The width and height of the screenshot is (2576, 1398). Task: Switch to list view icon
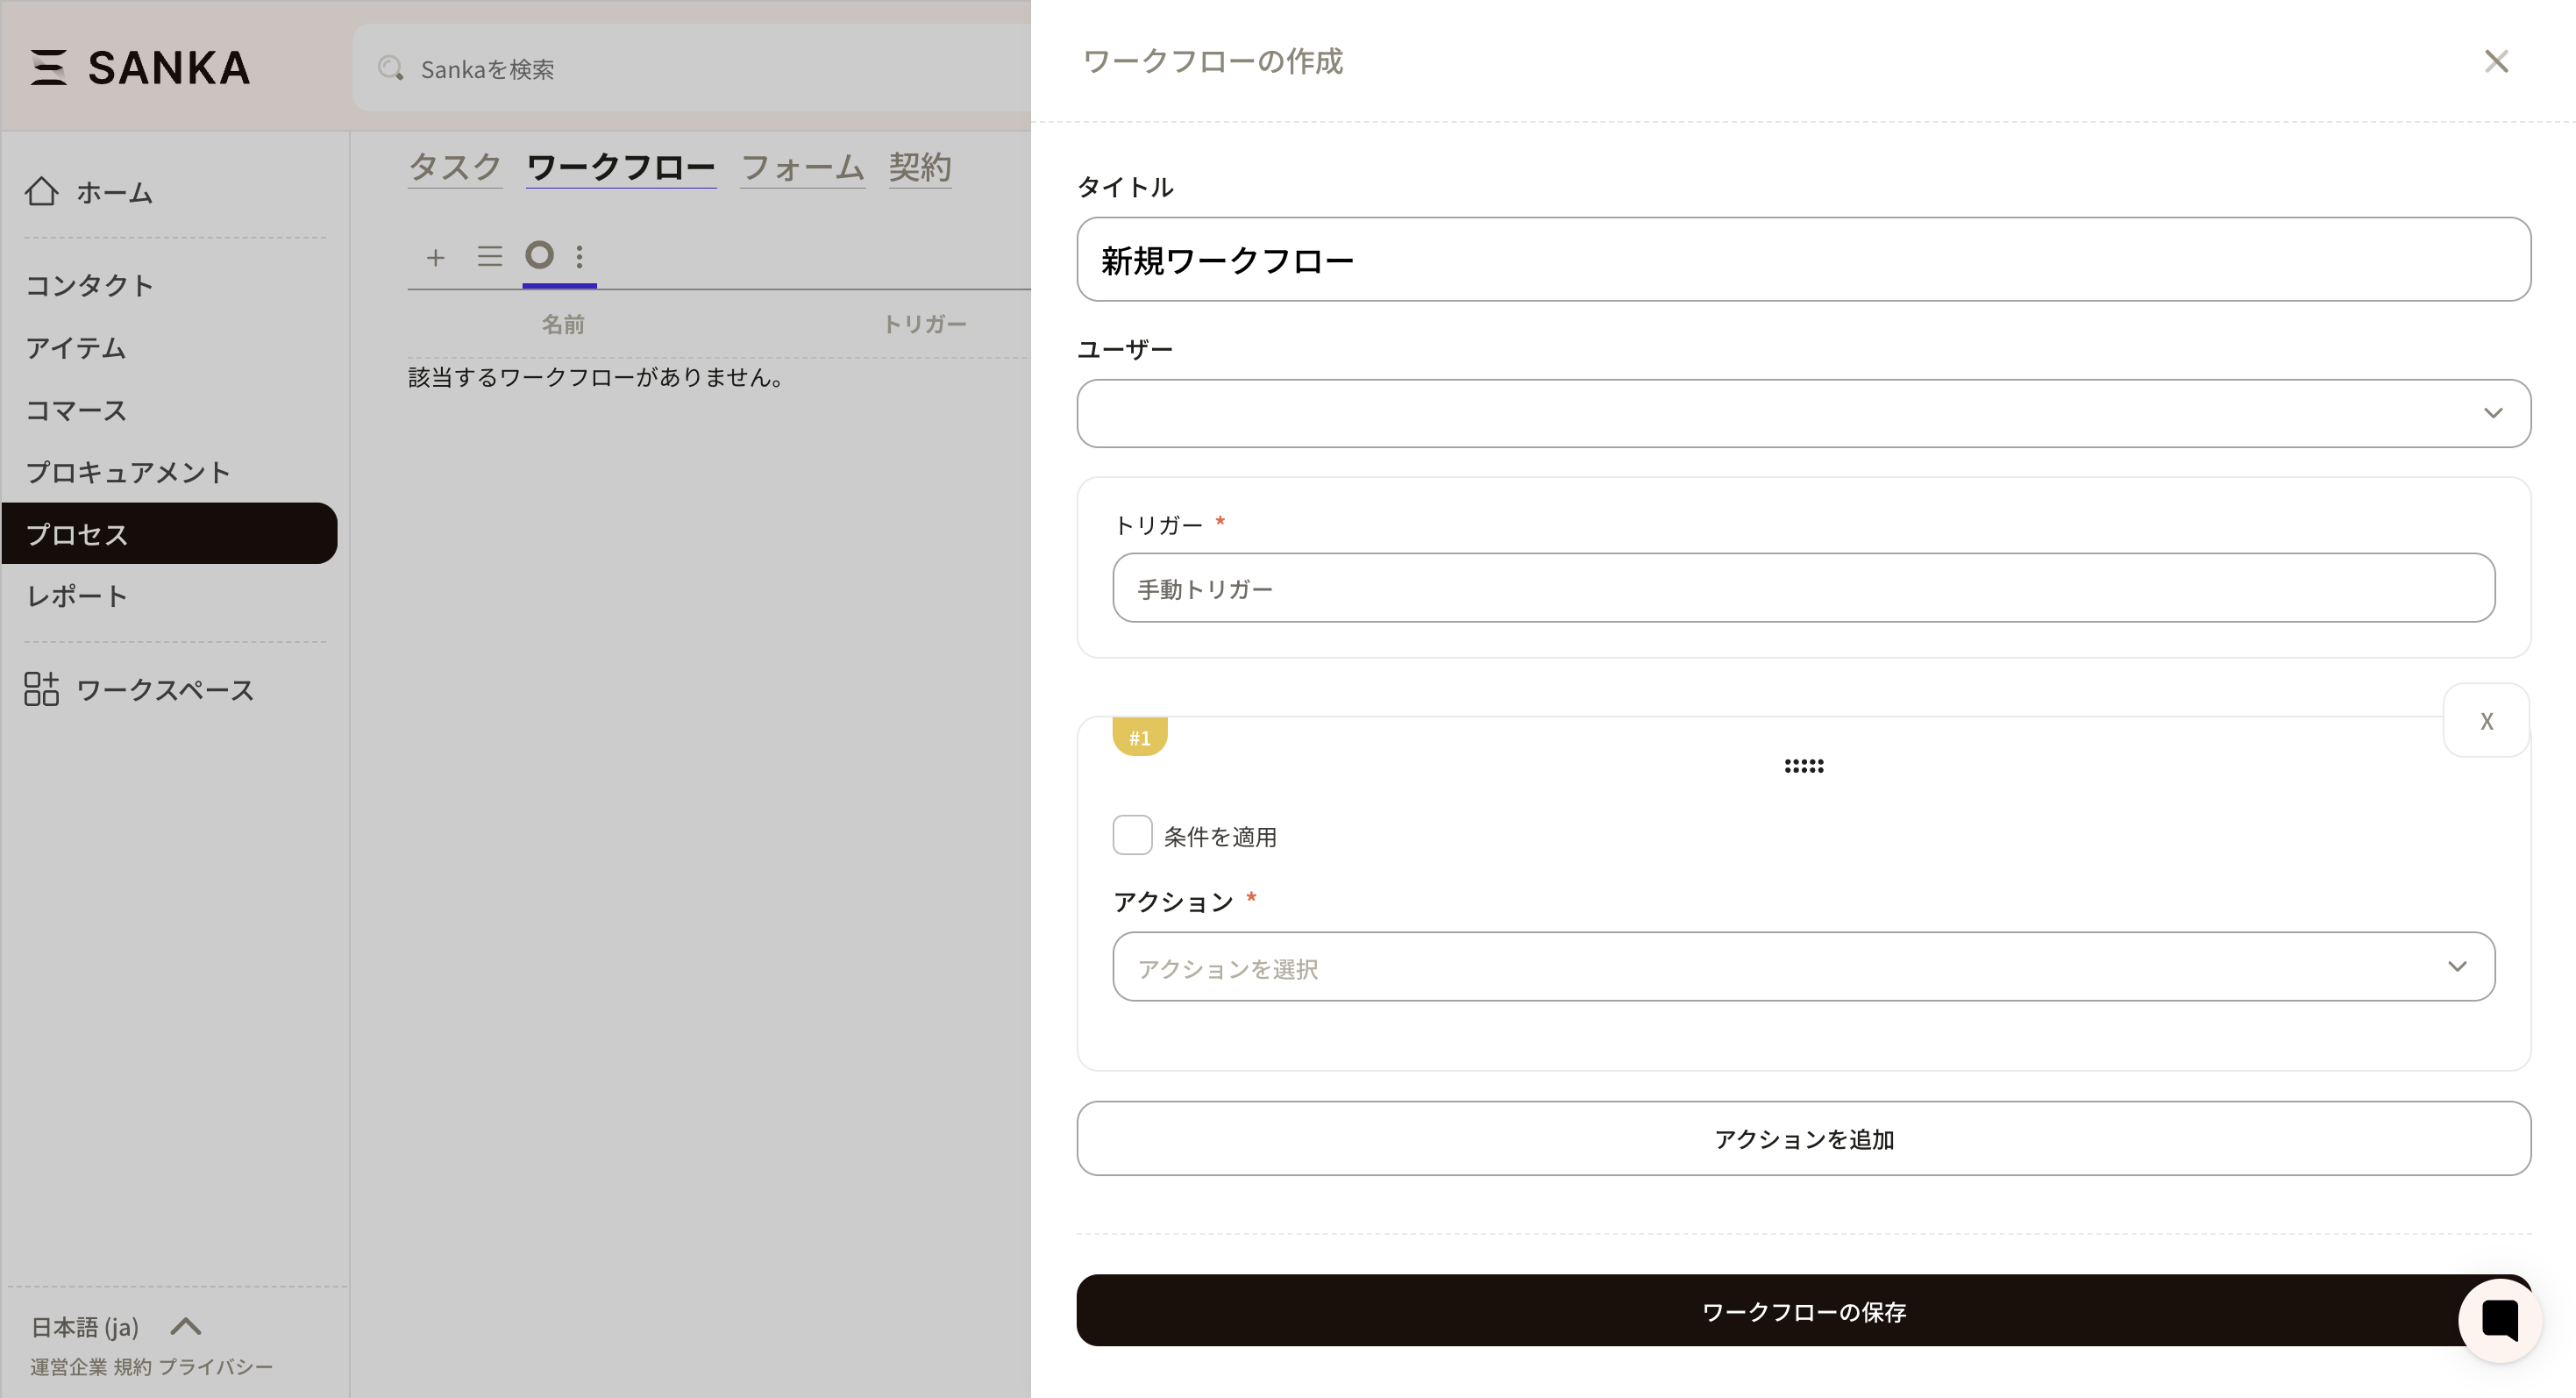click(x=489, y=257)
